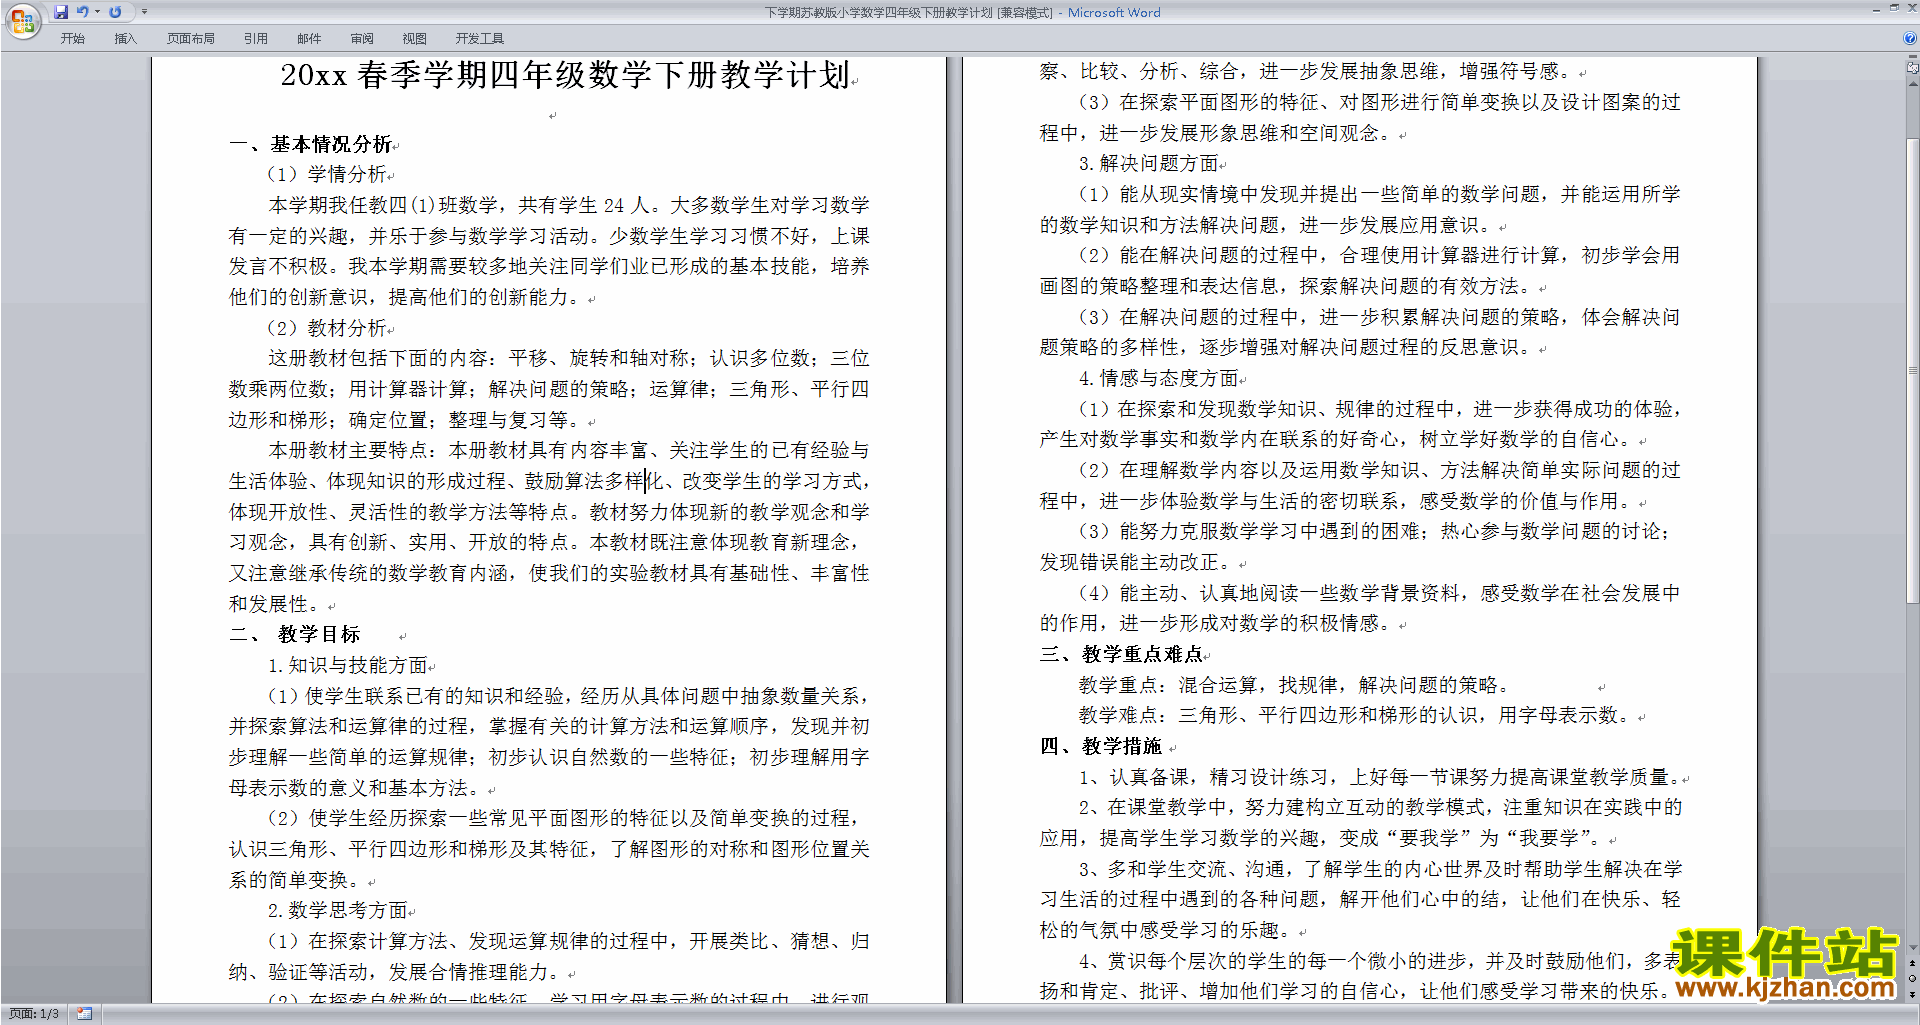1920x1025 pixels.
Task: Click the heading 三、教学重点难点
Action: pos(1122,654)
